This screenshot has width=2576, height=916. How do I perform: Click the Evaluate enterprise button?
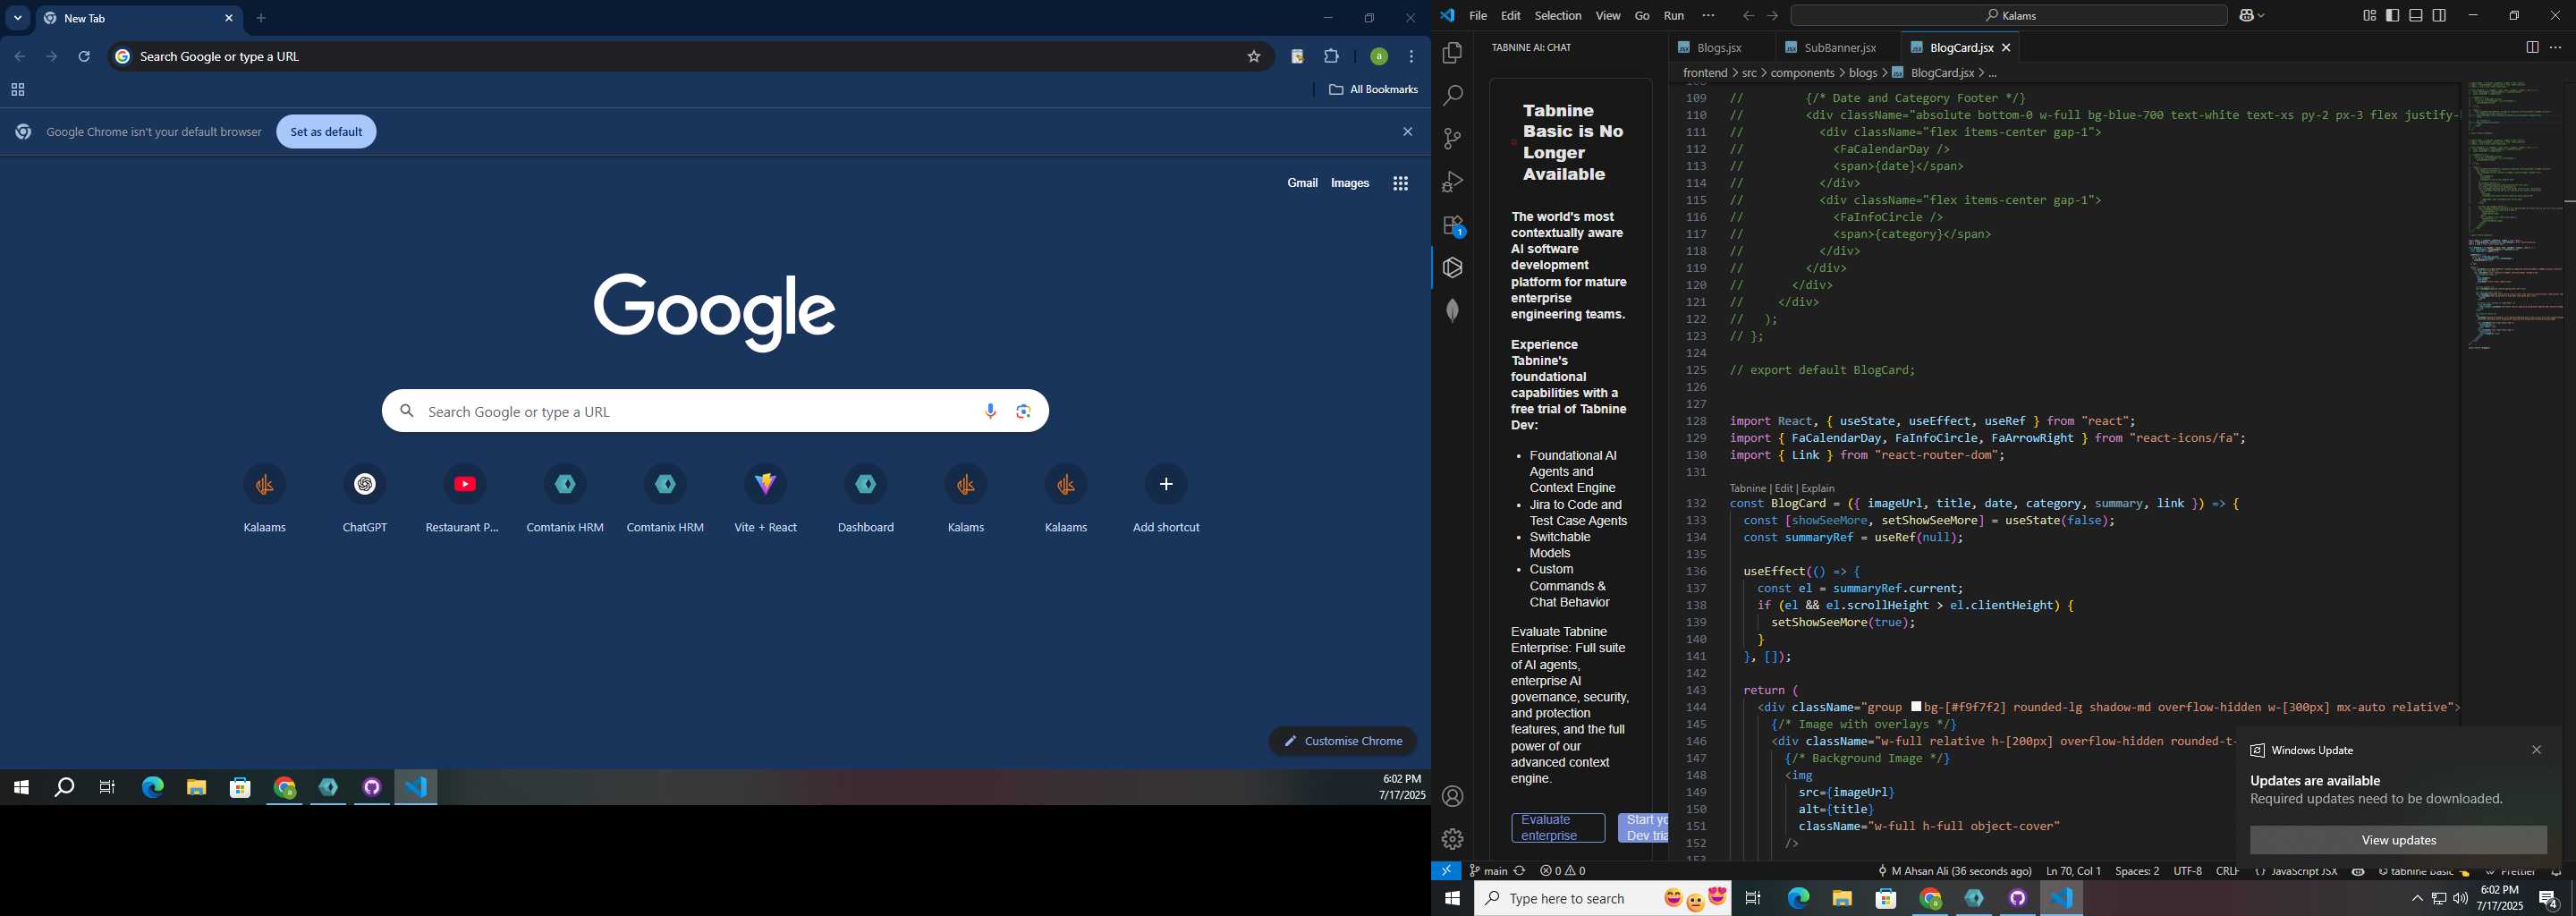(1557, 828)
